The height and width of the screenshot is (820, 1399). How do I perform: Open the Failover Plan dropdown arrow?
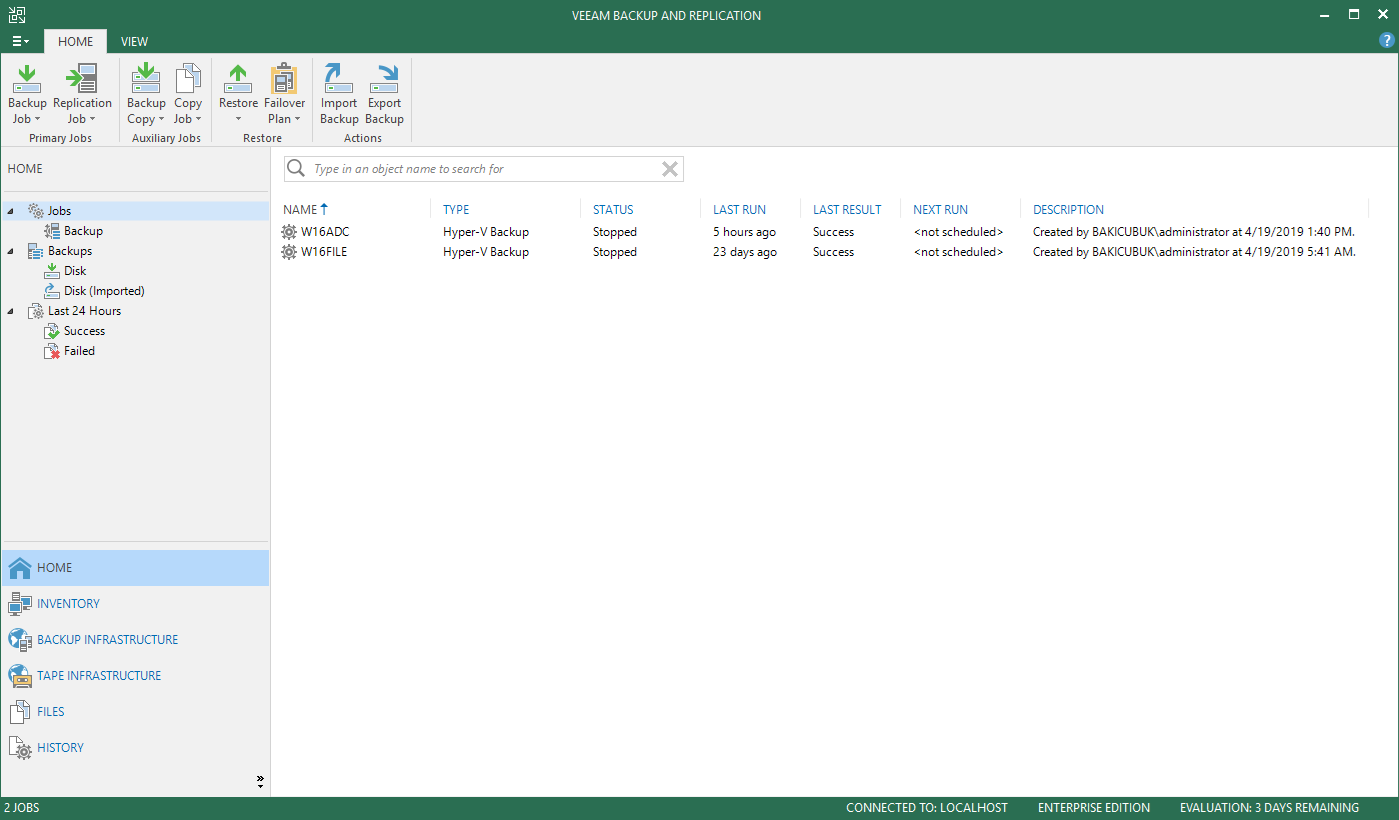pyautogui.click(x=297, y=120)
